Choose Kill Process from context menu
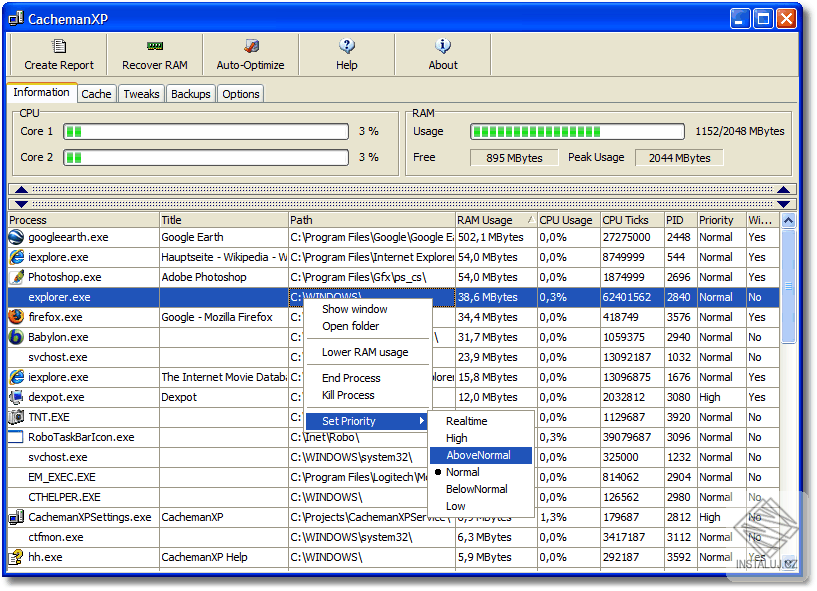 point(348,395)
